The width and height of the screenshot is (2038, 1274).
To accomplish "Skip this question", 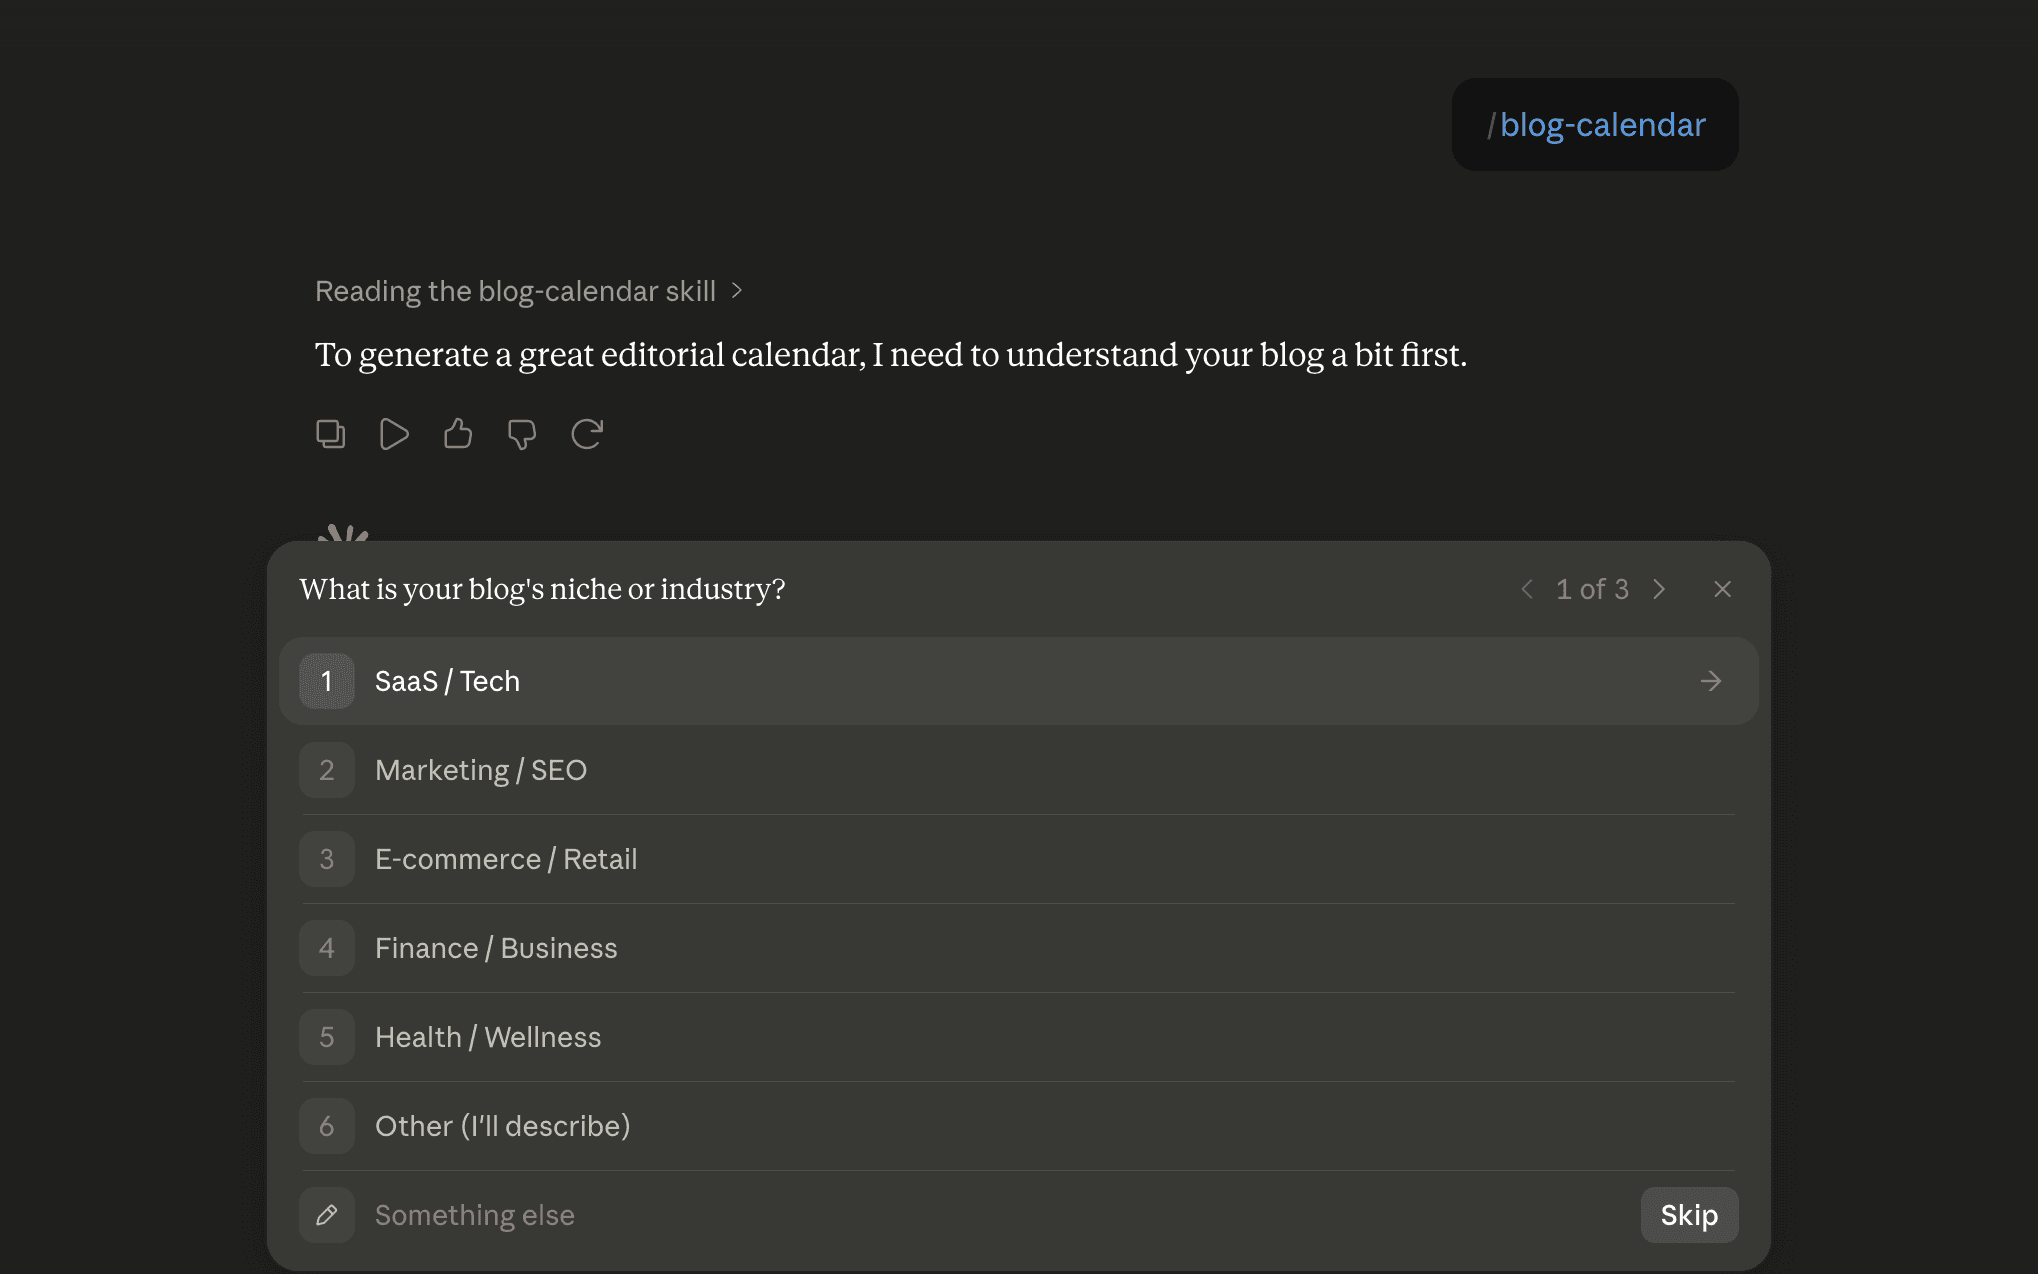I will (x=1689, y=1215).
